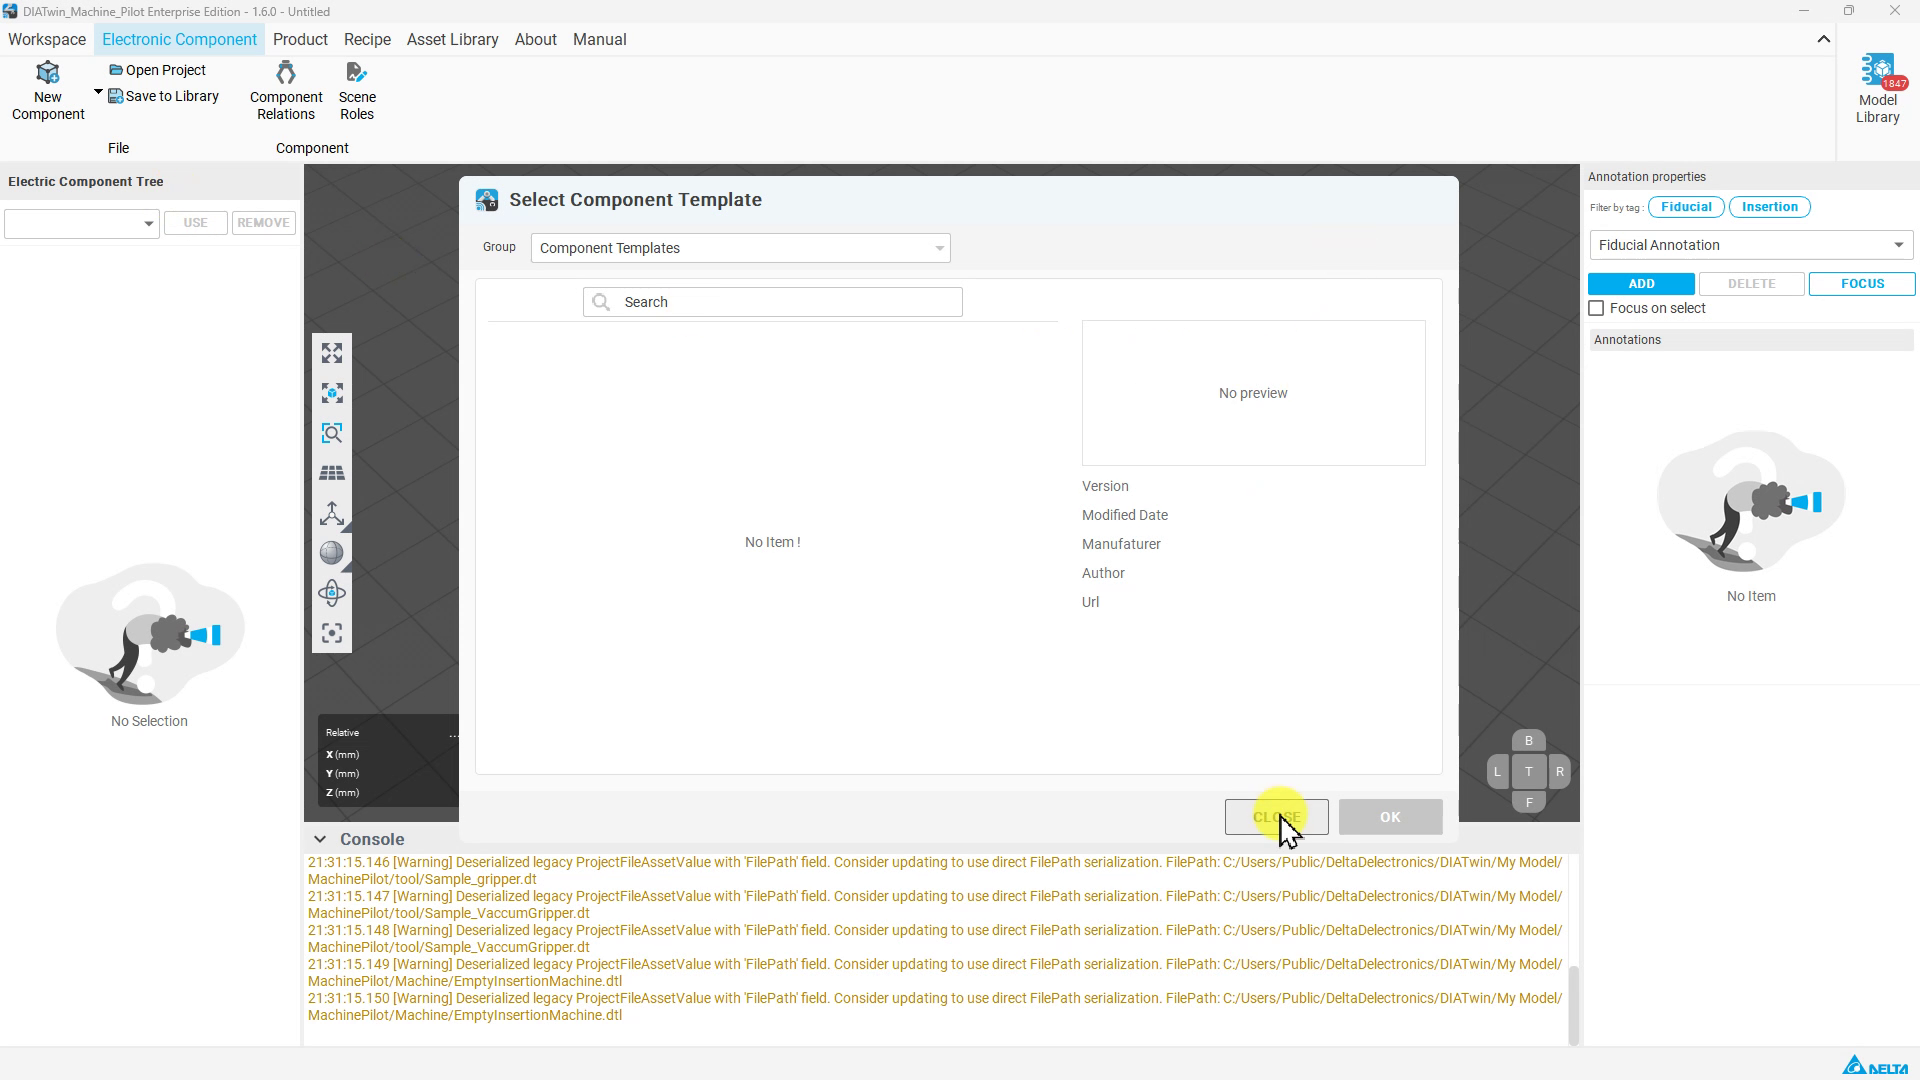Click the Delta logo in status bar

pos(1875,1065)
